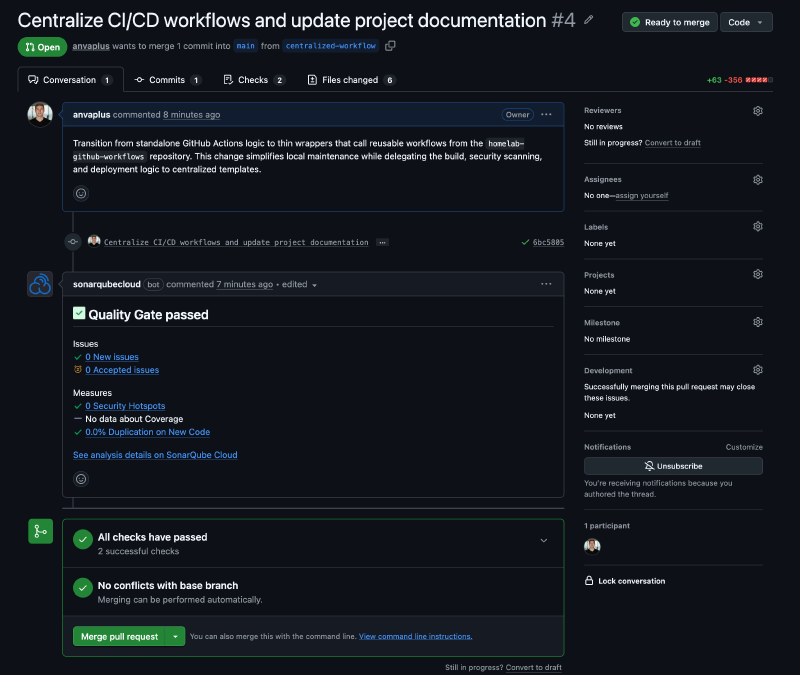Add emoji reaction to sonarqubecloud comment
The height and width of the screenshot is (675, 800).
point(81,479)
